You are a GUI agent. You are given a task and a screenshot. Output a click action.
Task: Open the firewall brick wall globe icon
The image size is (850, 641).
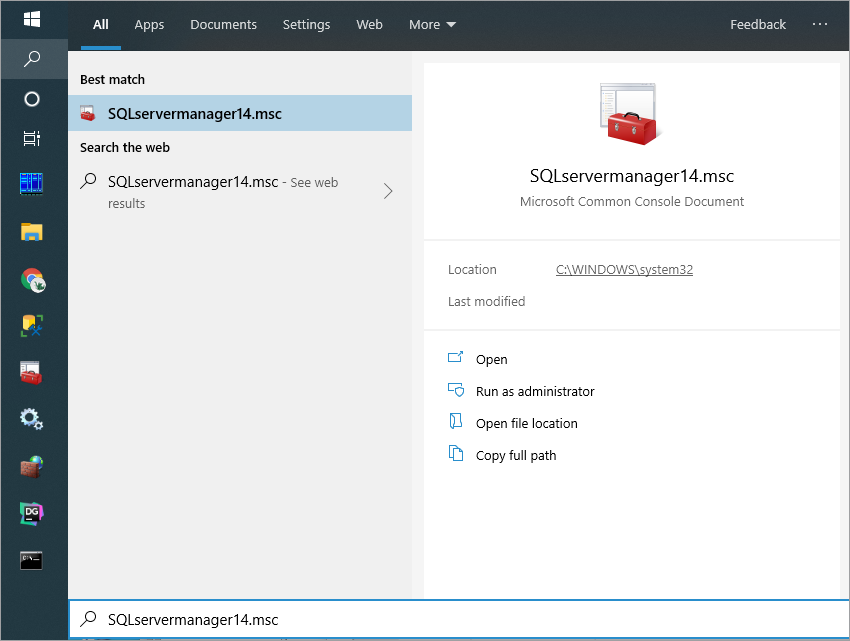[32, 466]
